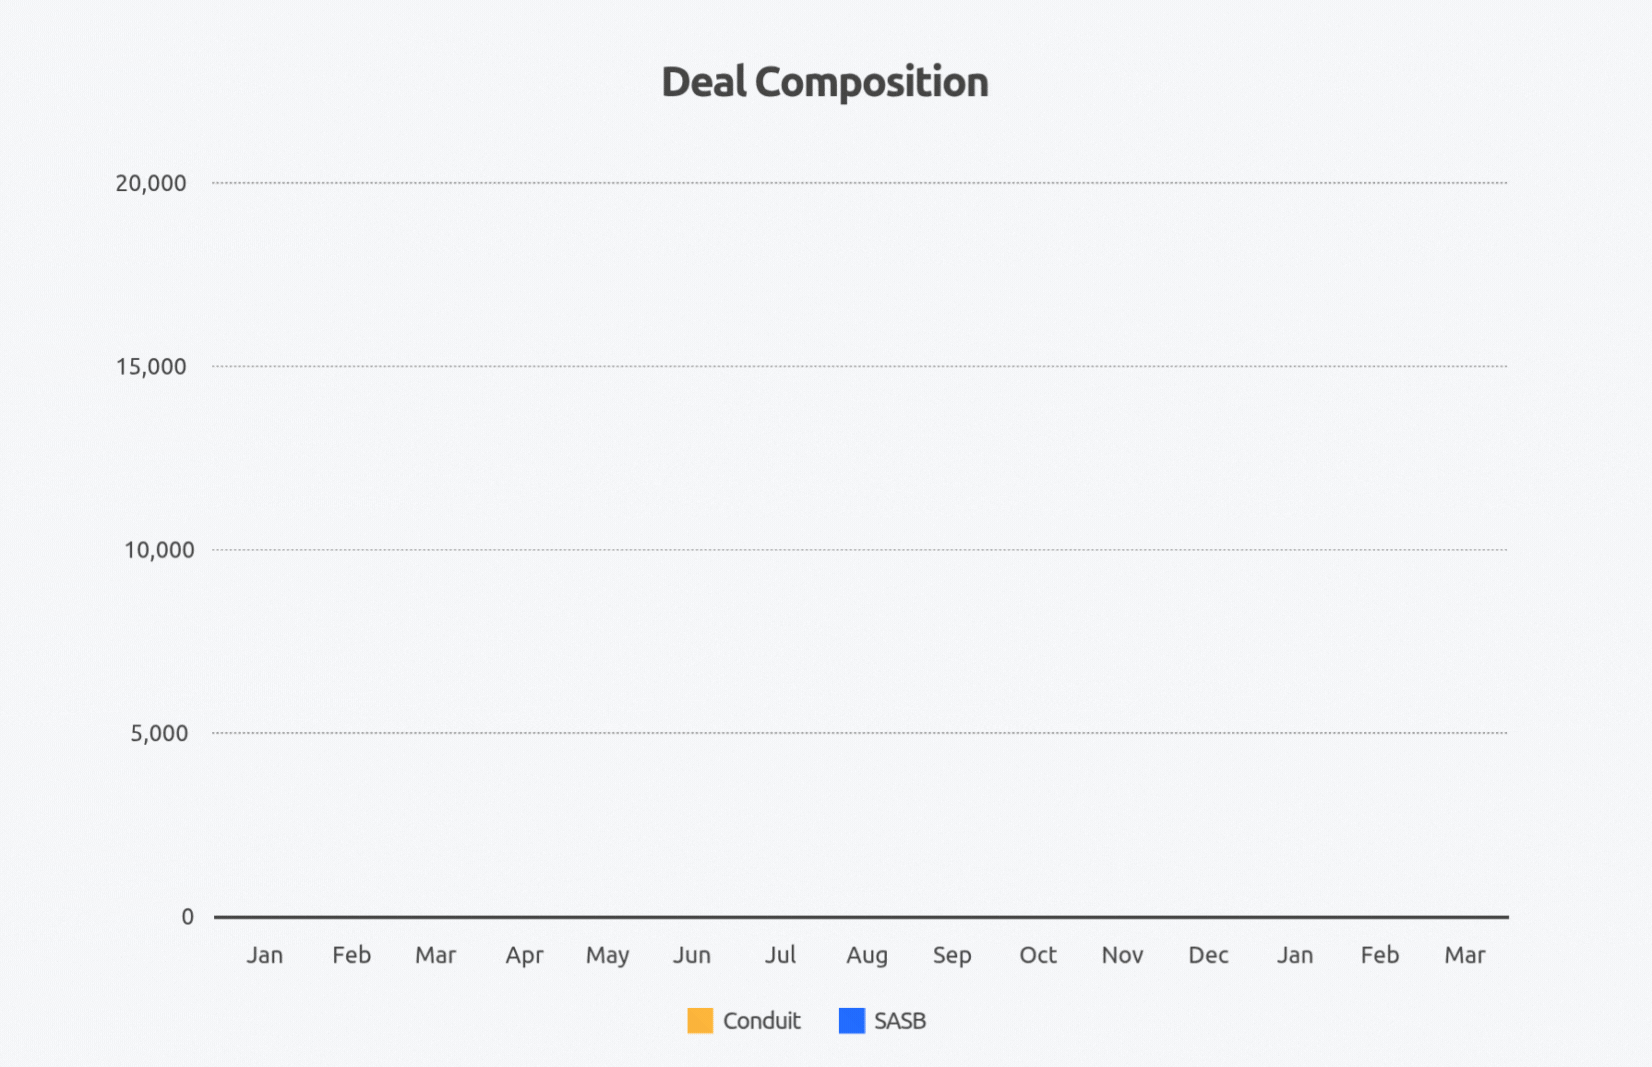The width and height of the screenshot is (1652, 1067).
Task: Click the blue SASB legend swatch
Action: click(x=851, y=1021)
